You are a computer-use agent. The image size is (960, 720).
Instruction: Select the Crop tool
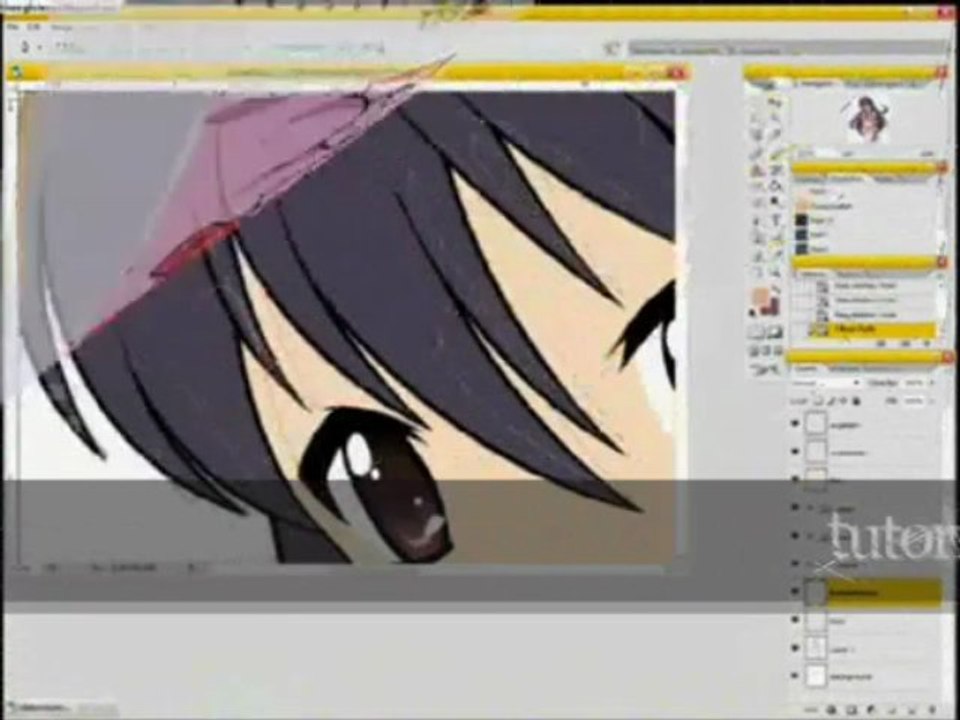coord(758,133)
